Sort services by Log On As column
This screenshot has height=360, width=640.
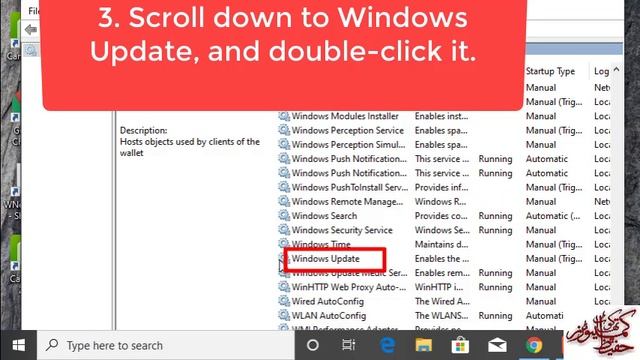click(x=601, y=71)
